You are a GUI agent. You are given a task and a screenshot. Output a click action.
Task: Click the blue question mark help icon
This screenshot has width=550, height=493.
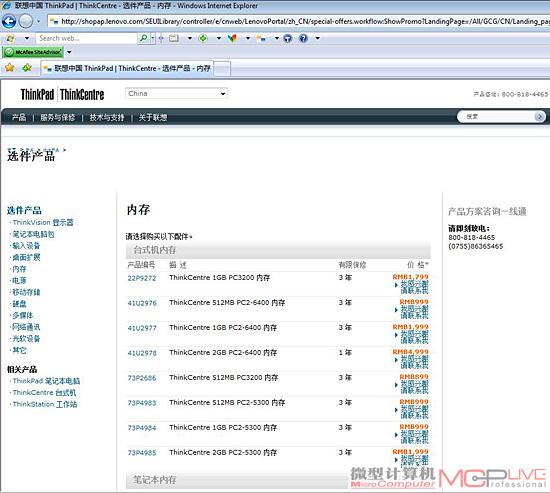pyautogui.click(x=303, y=38)
